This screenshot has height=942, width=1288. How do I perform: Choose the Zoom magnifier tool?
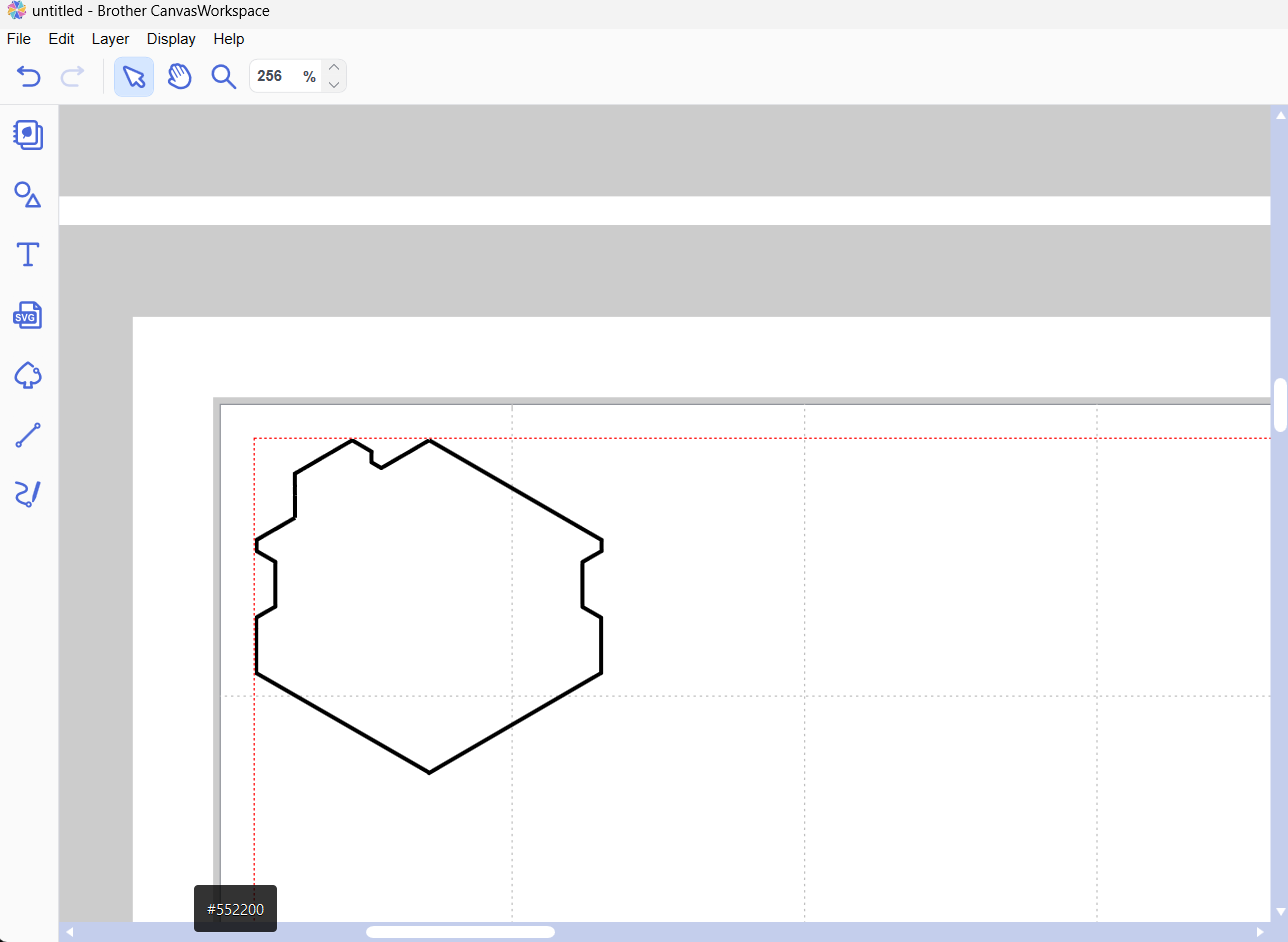[x=223, y=77]
